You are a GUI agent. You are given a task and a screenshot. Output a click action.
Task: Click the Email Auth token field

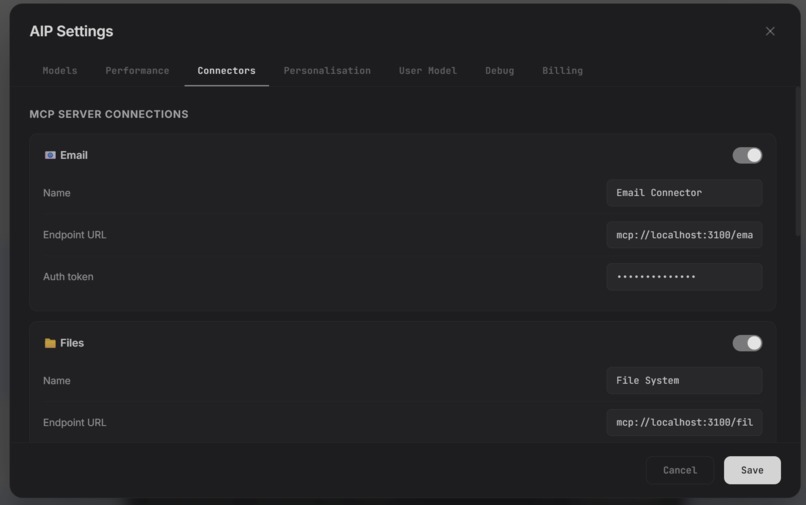click(684, 277)
